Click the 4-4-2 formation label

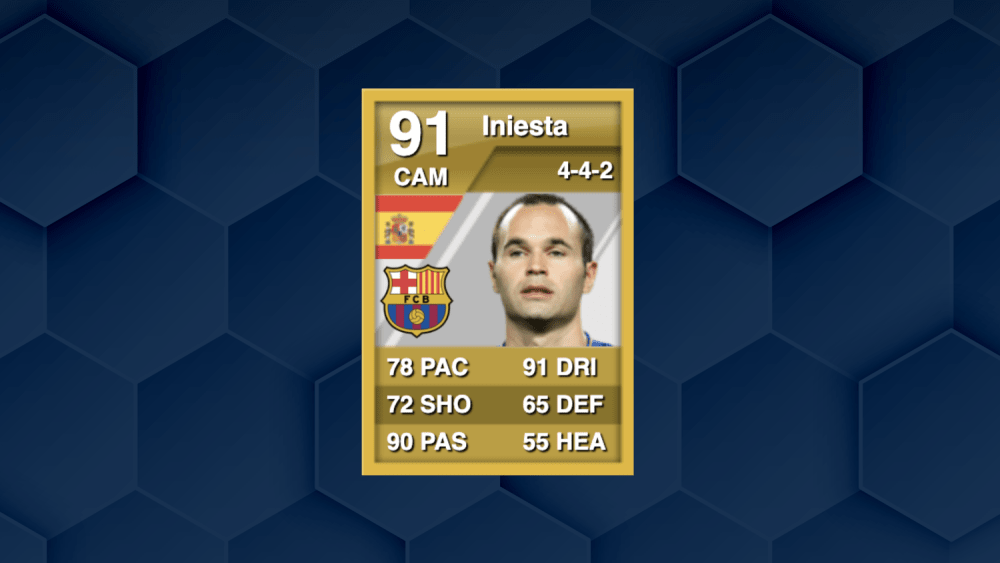point(585,170)
